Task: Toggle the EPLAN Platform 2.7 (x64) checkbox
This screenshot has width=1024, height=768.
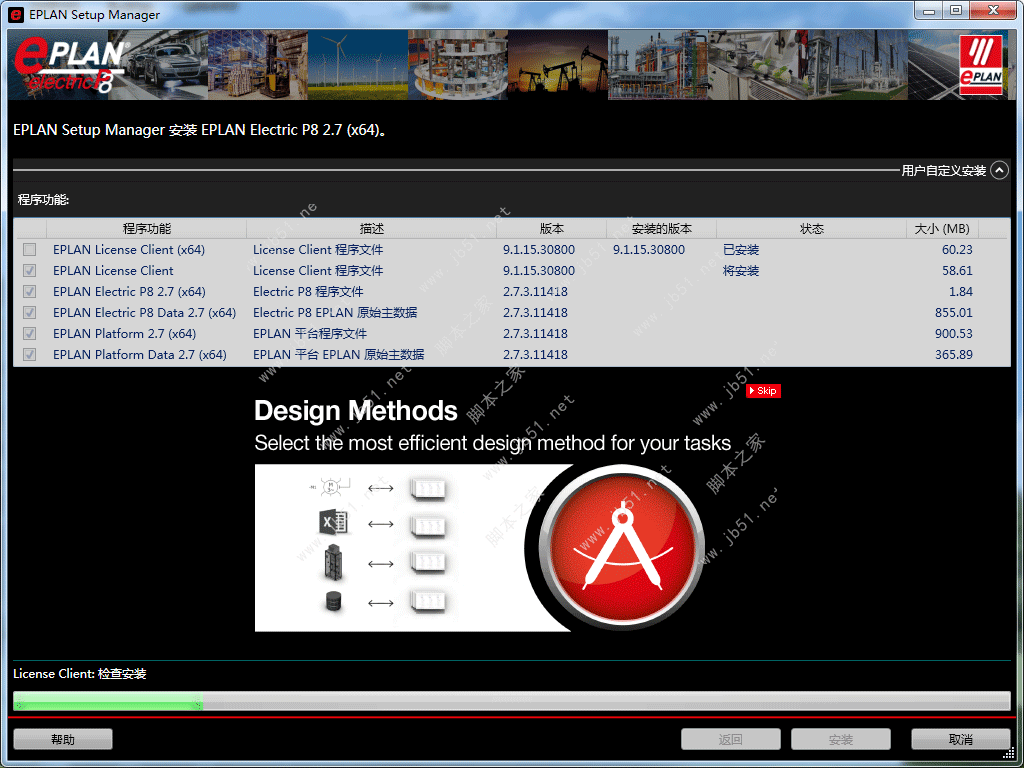Action: (29, 333)
